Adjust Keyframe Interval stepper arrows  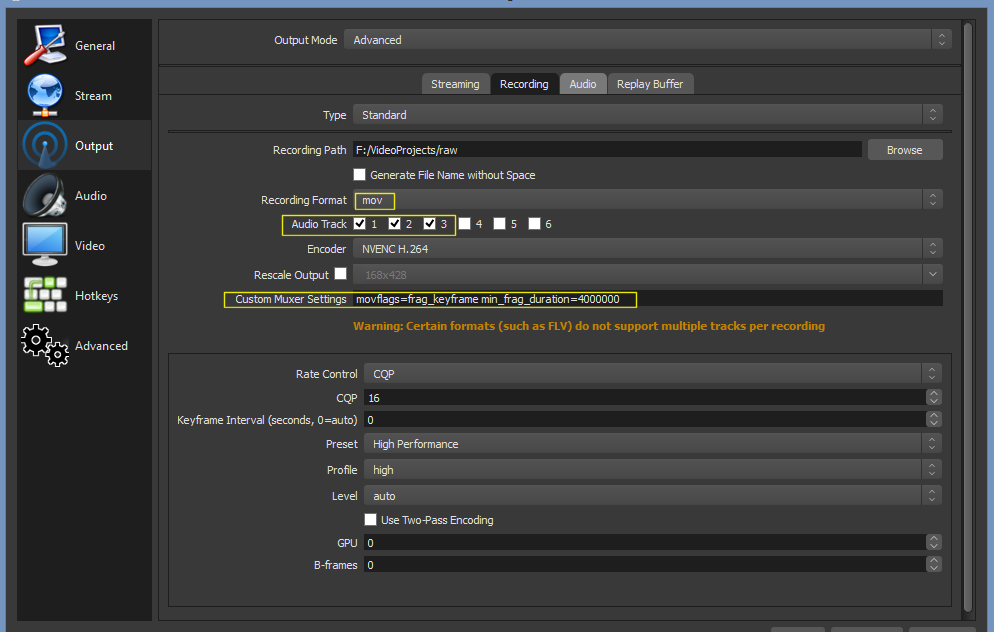click(x=933, y=420)
